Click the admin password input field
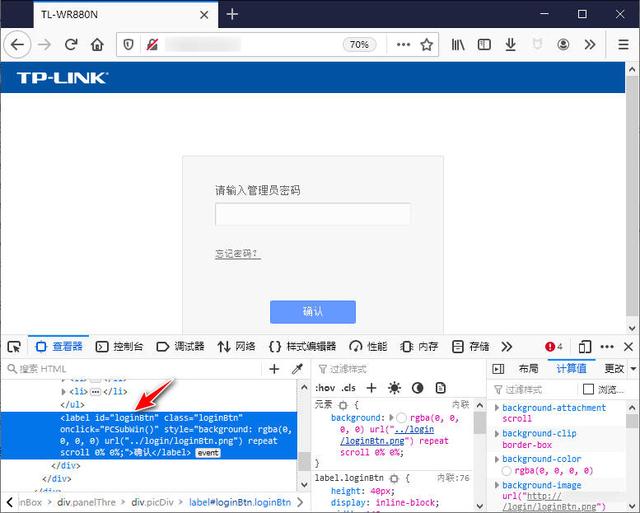This screenshot has width=640, height=513. (x=313, y=214)
